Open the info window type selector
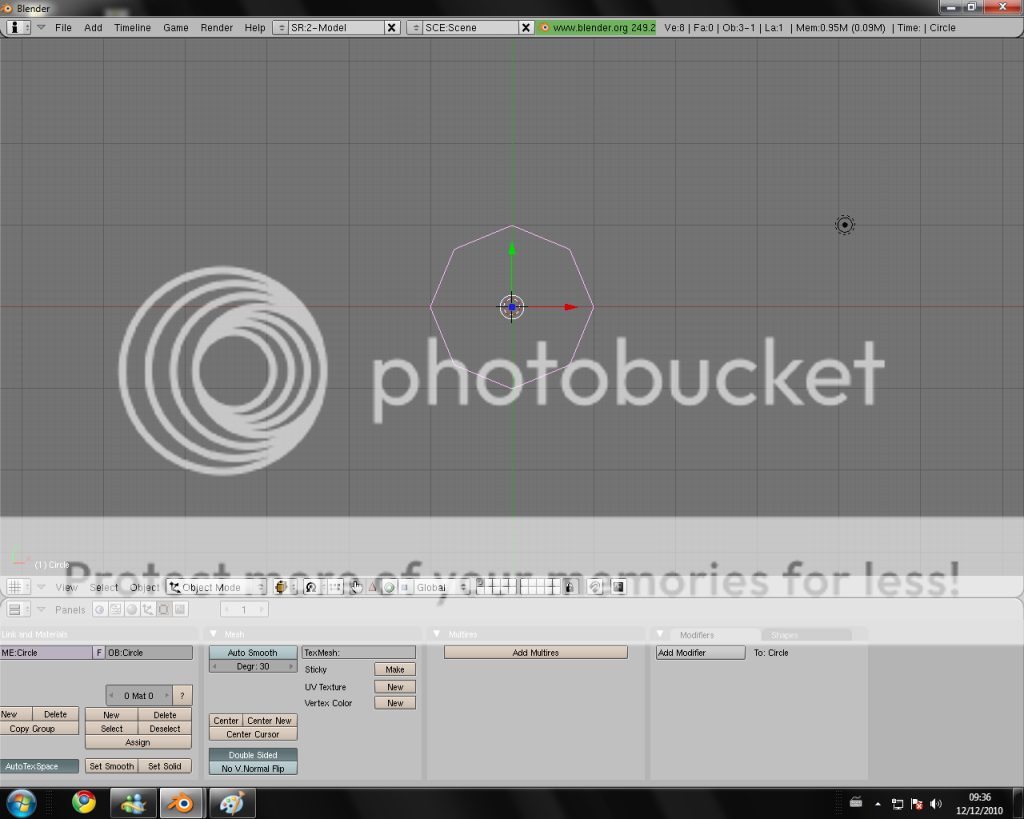 (x=18, y=27)
